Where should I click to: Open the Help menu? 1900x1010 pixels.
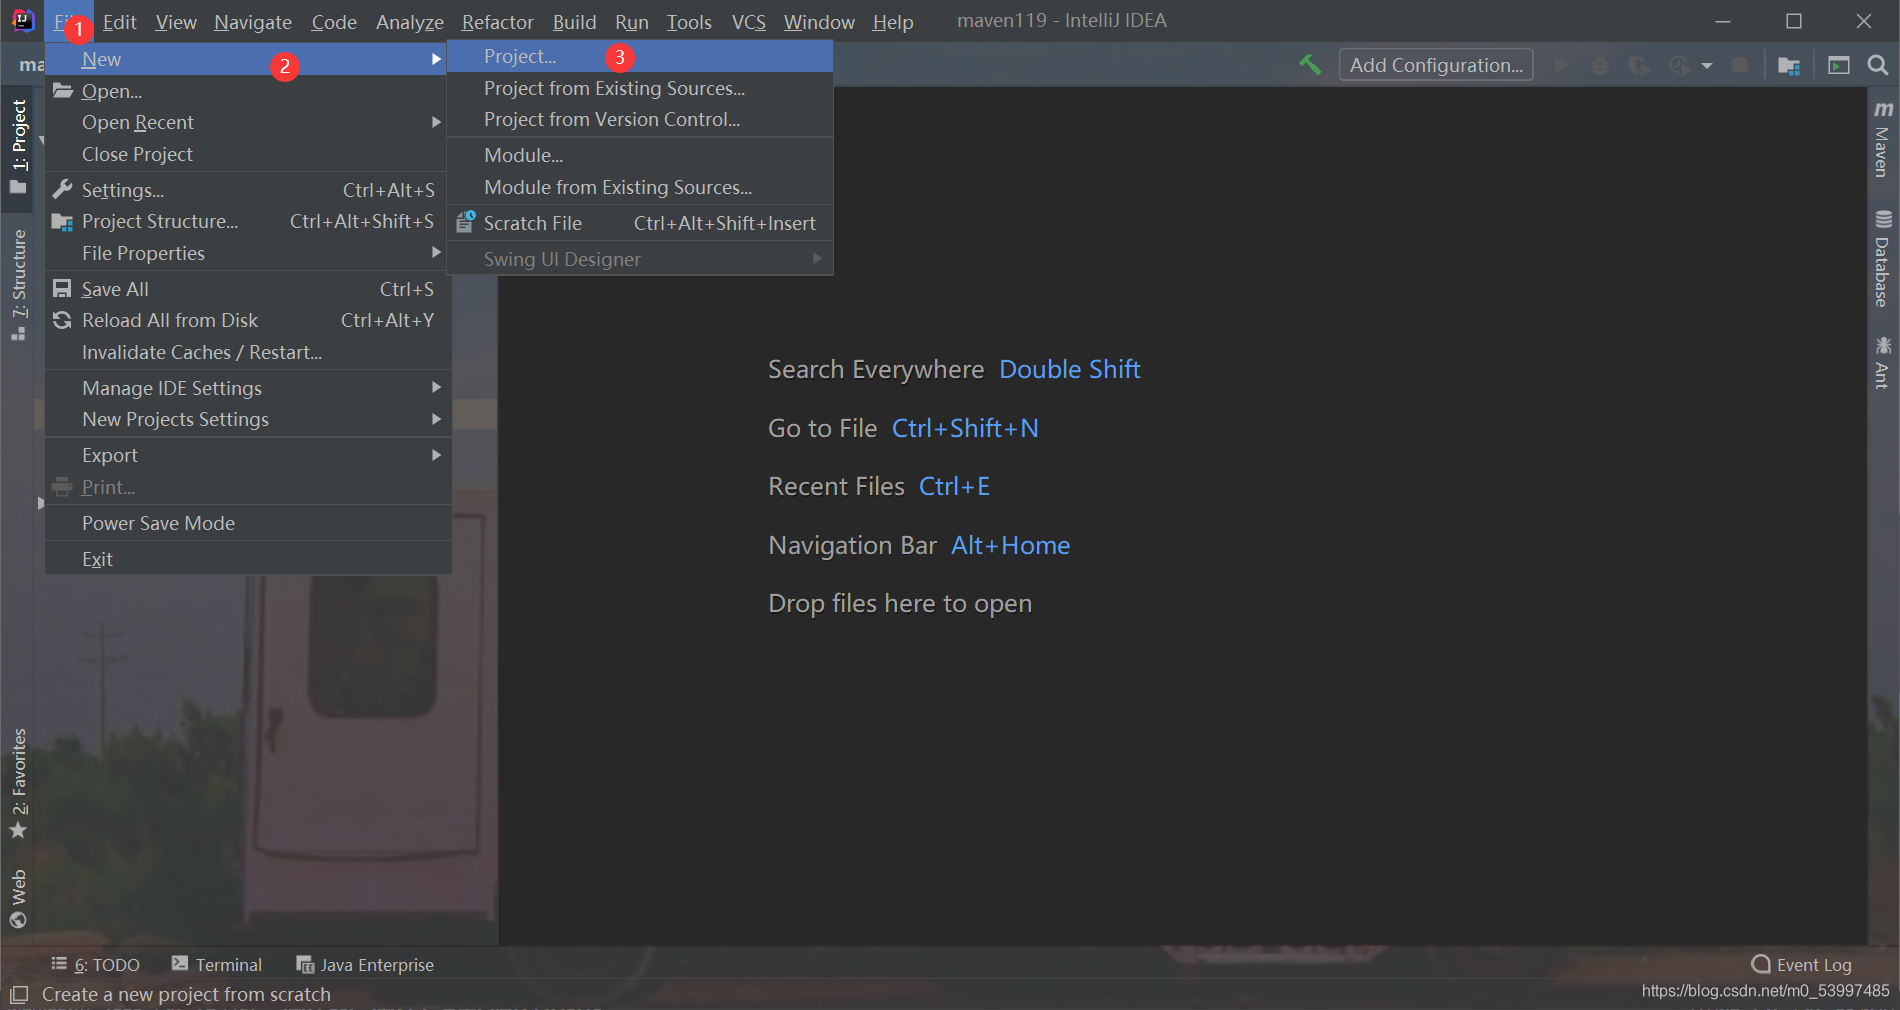pyautogui.click(x=892, y=22)
